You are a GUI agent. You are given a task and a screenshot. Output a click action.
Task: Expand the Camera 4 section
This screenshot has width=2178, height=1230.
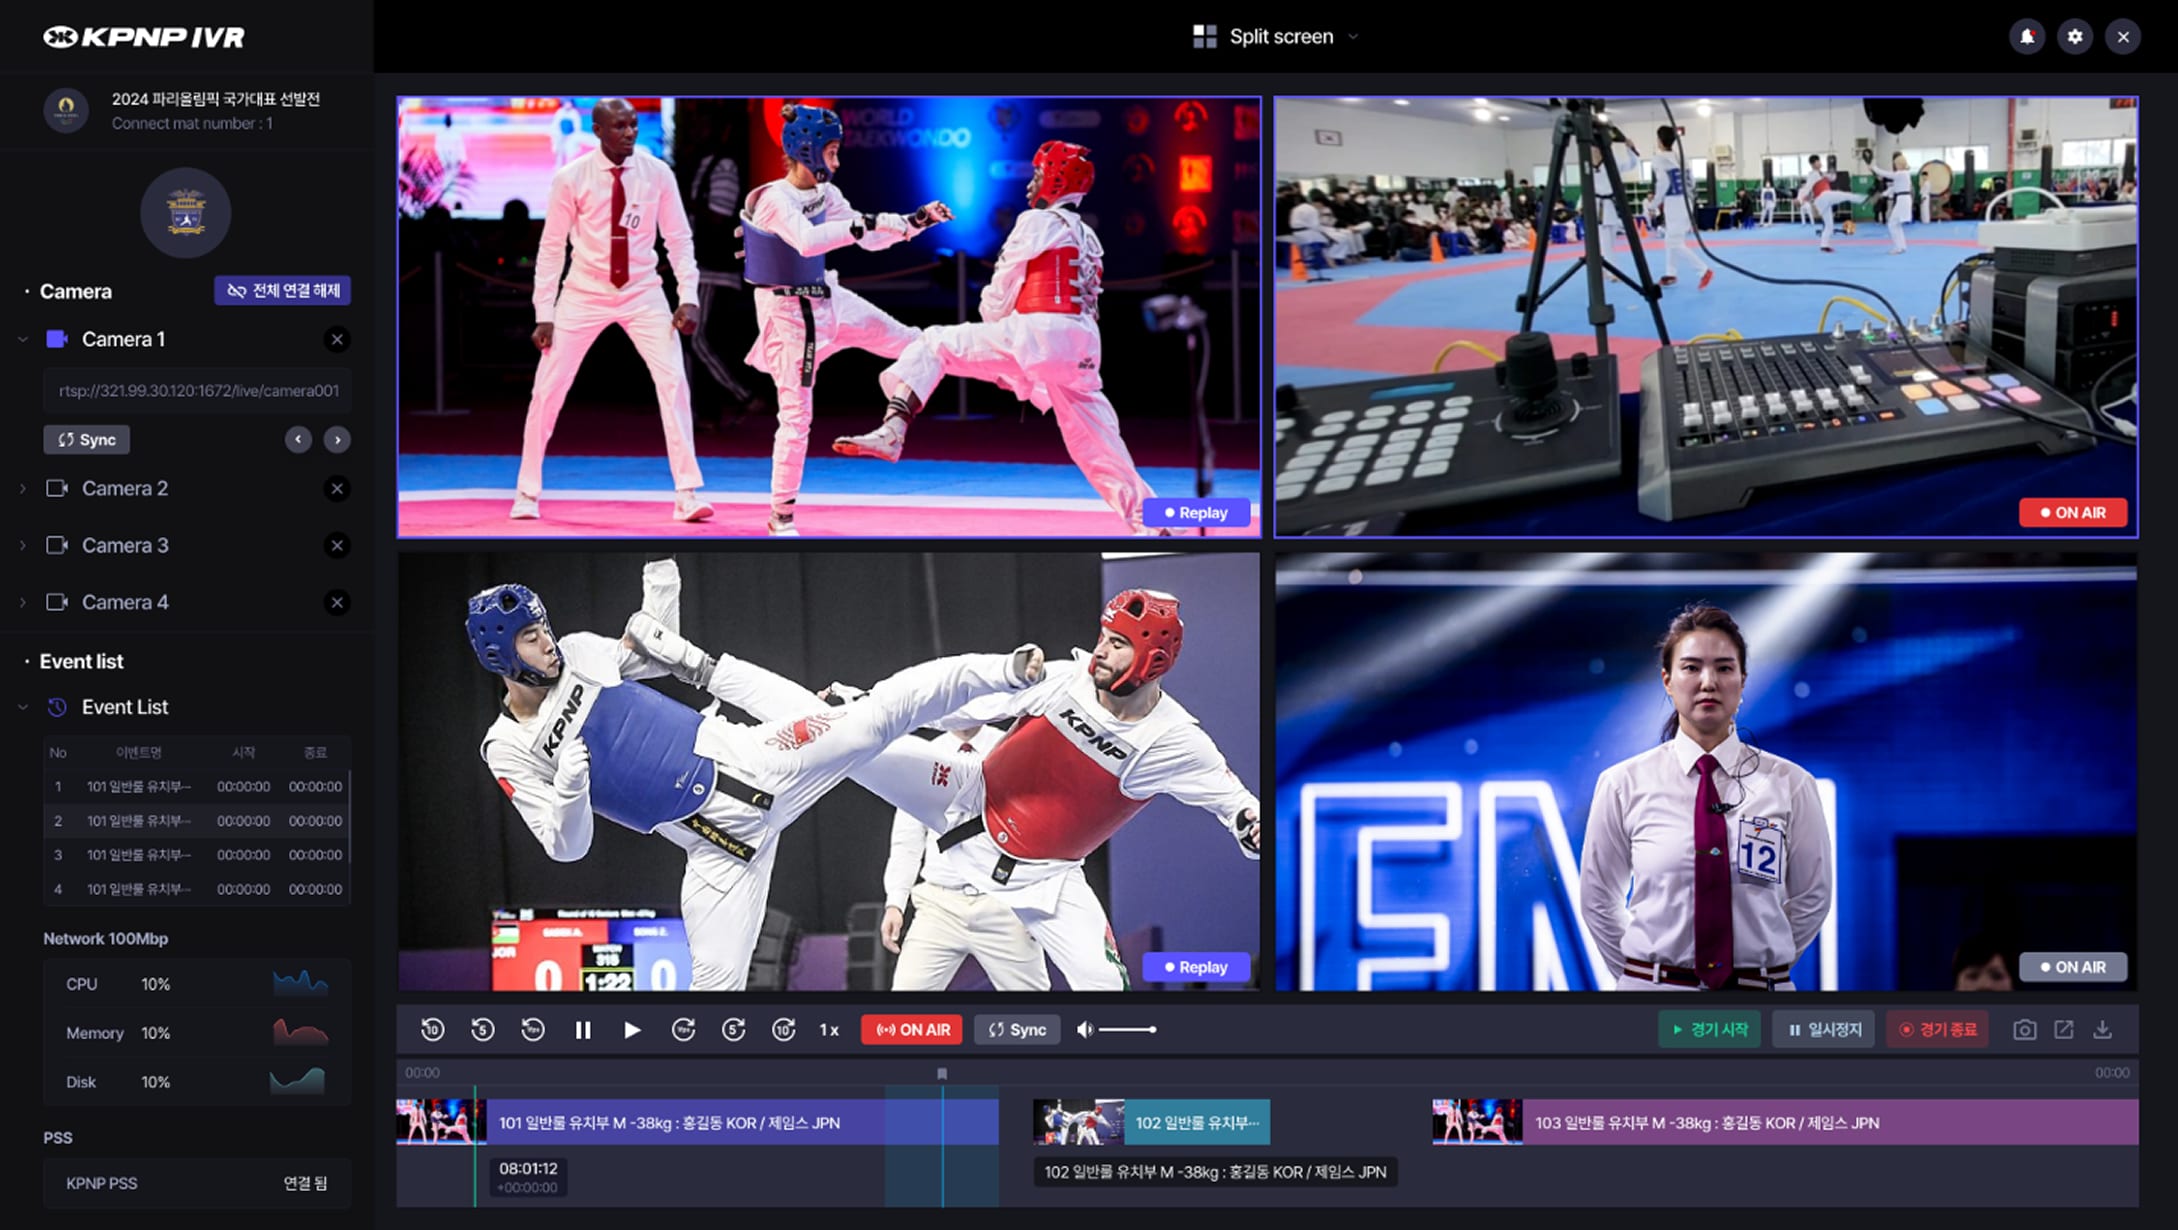pyautogui.click(x=22, y=602)
